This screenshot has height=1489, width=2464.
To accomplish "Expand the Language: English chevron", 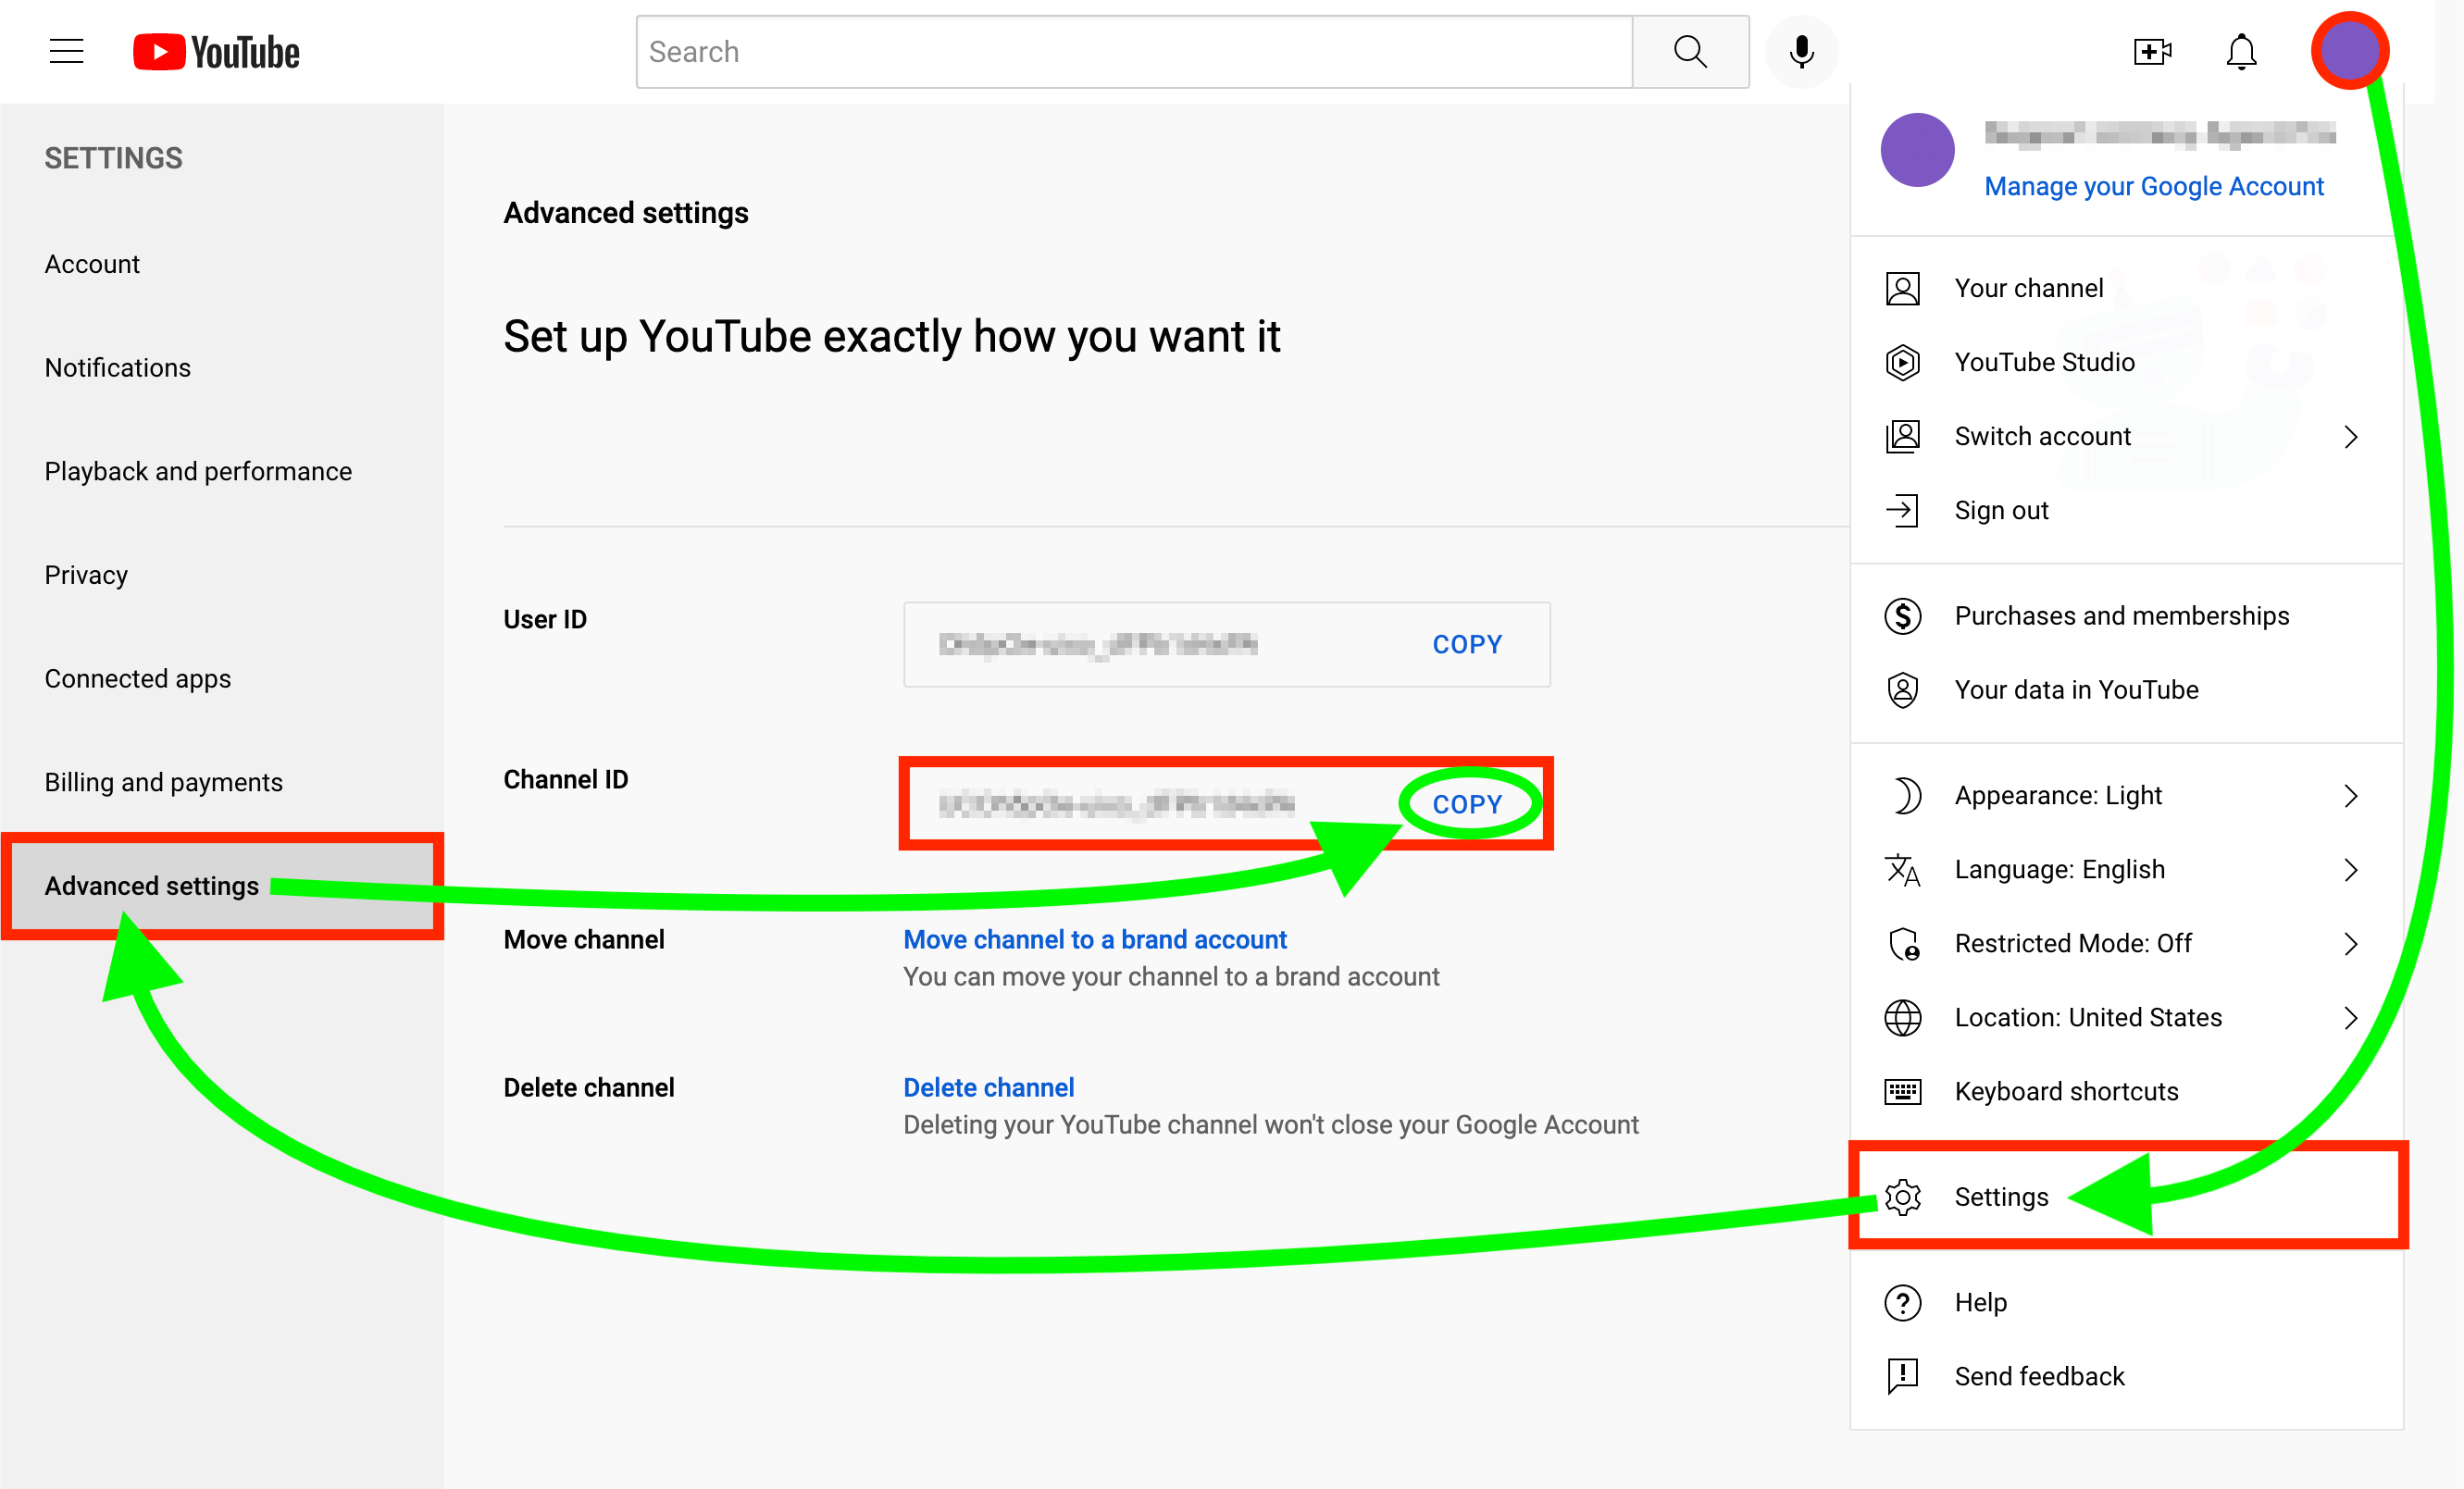I will click(x=2350, y=870).
